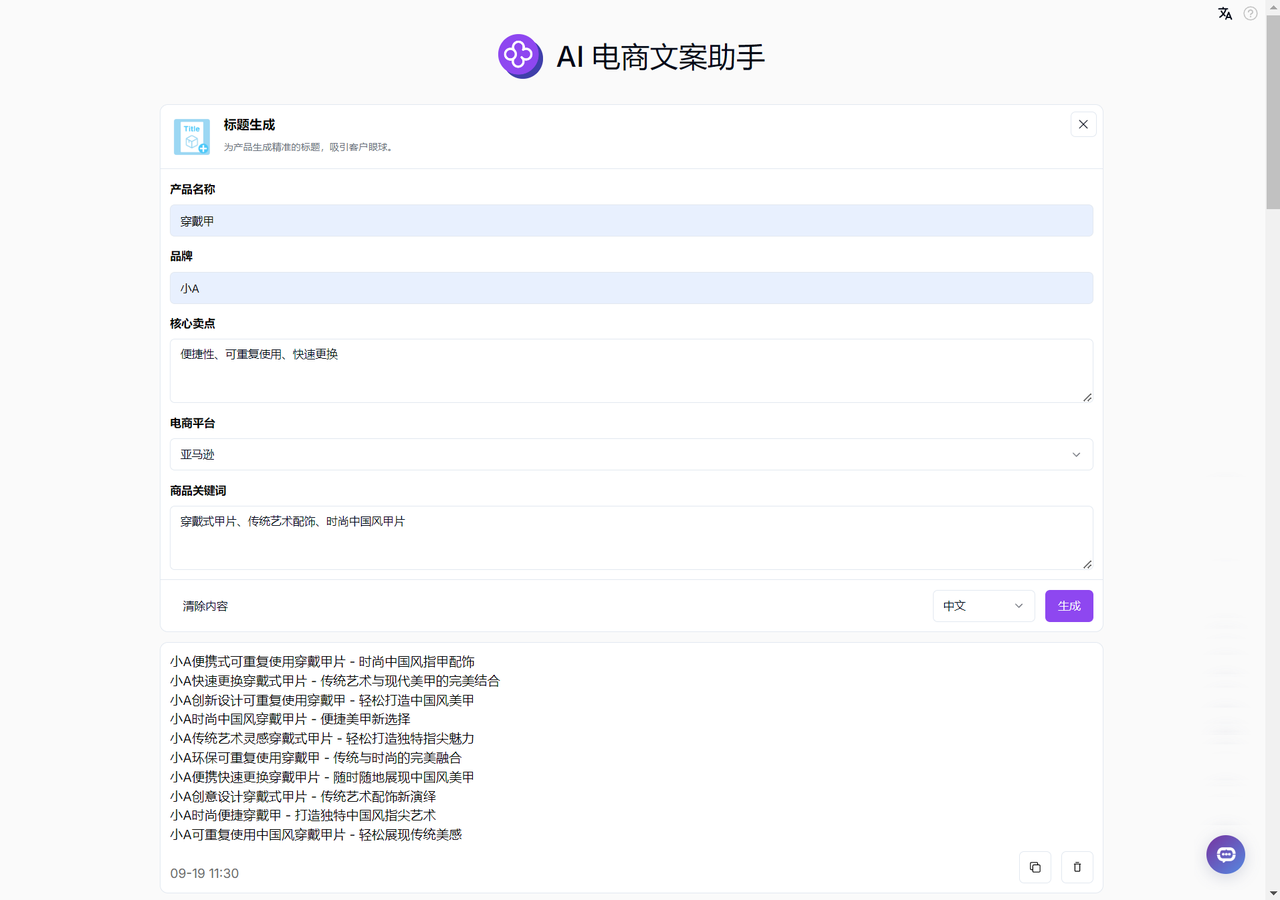Click the 商品关键词 label

pos(198,490)
